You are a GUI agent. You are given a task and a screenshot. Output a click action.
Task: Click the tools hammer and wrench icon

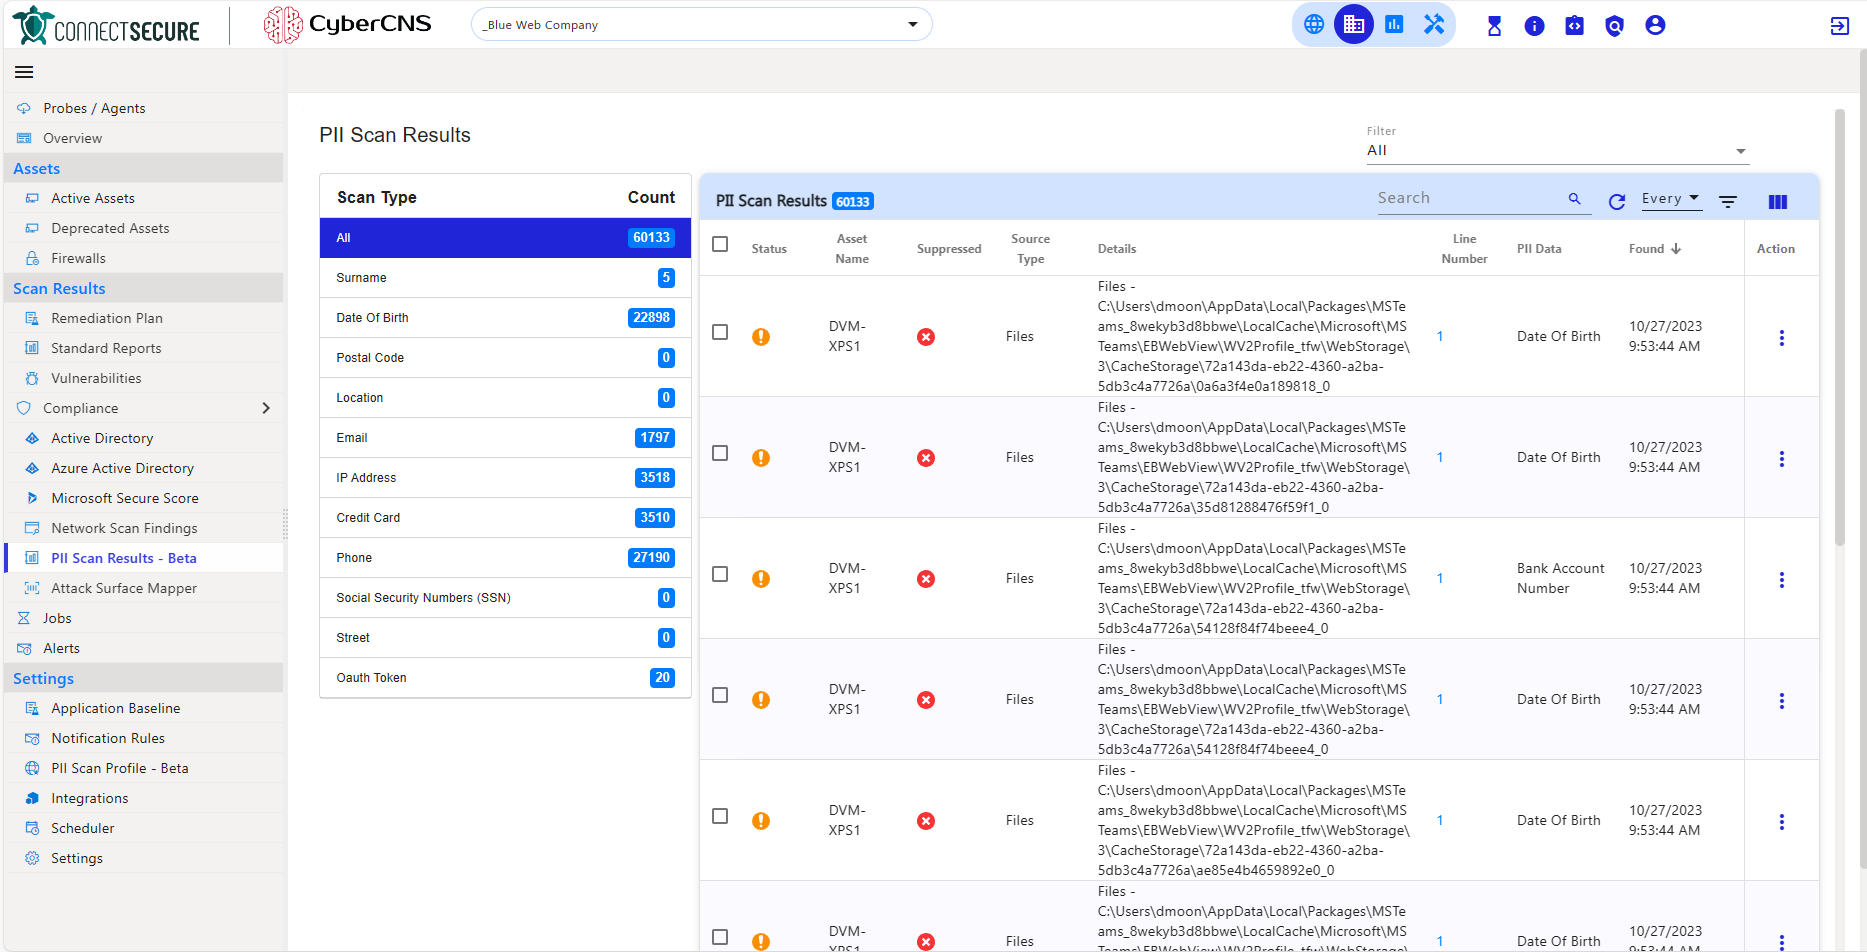click(1433, 24)
